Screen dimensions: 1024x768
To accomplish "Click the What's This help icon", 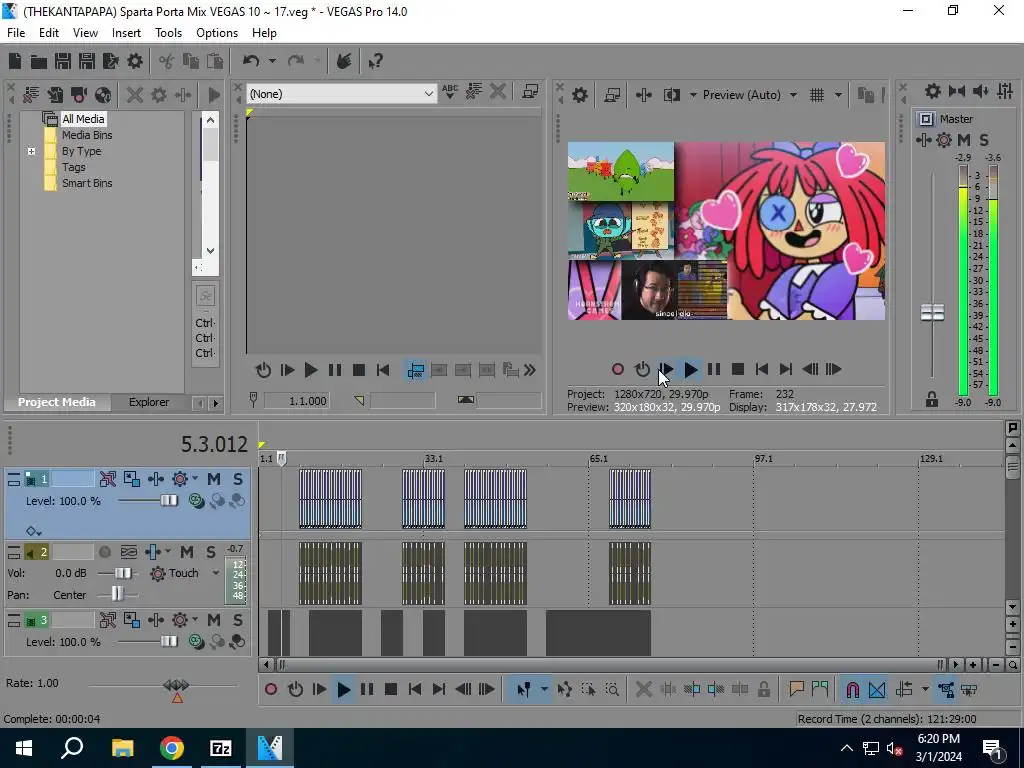I will (375, 61).
